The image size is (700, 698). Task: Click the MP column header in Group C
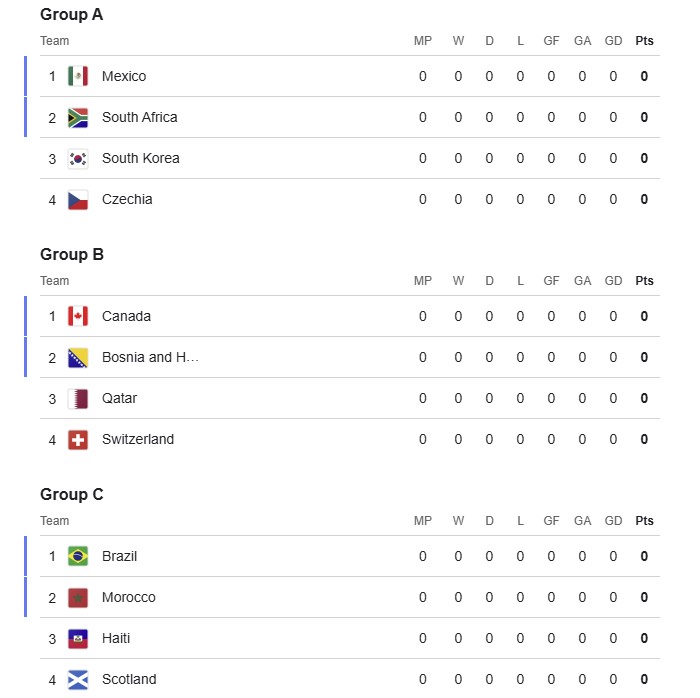pos(423,521)
